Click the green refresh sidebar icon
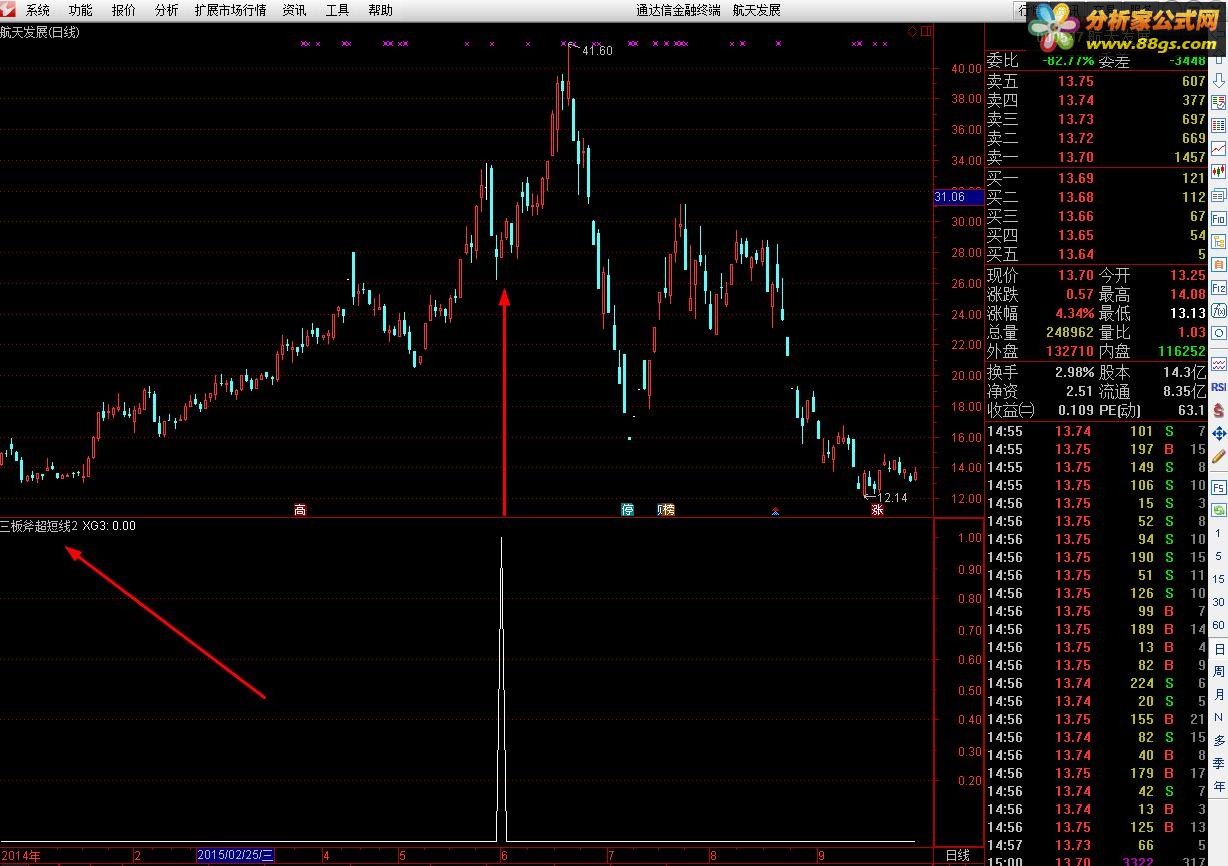Image resolution: width=1228 pixels, height=866 pixels. pos(1218,511)
